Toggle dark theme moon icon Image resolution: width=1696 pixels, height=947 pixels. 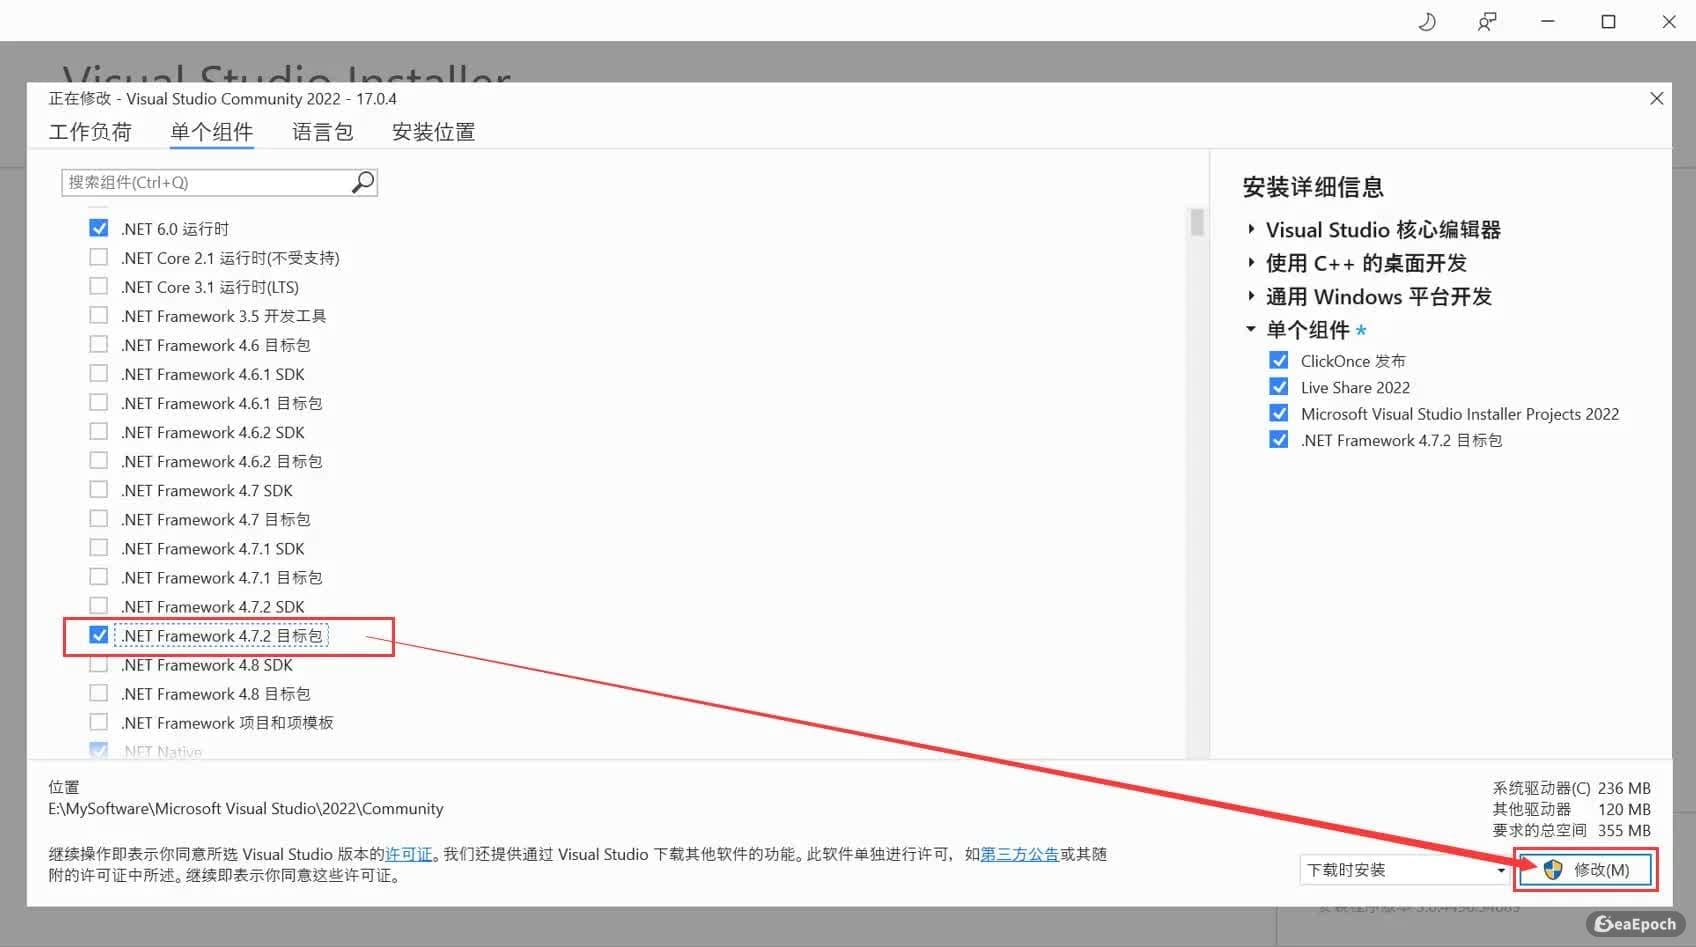[1427, 21]
